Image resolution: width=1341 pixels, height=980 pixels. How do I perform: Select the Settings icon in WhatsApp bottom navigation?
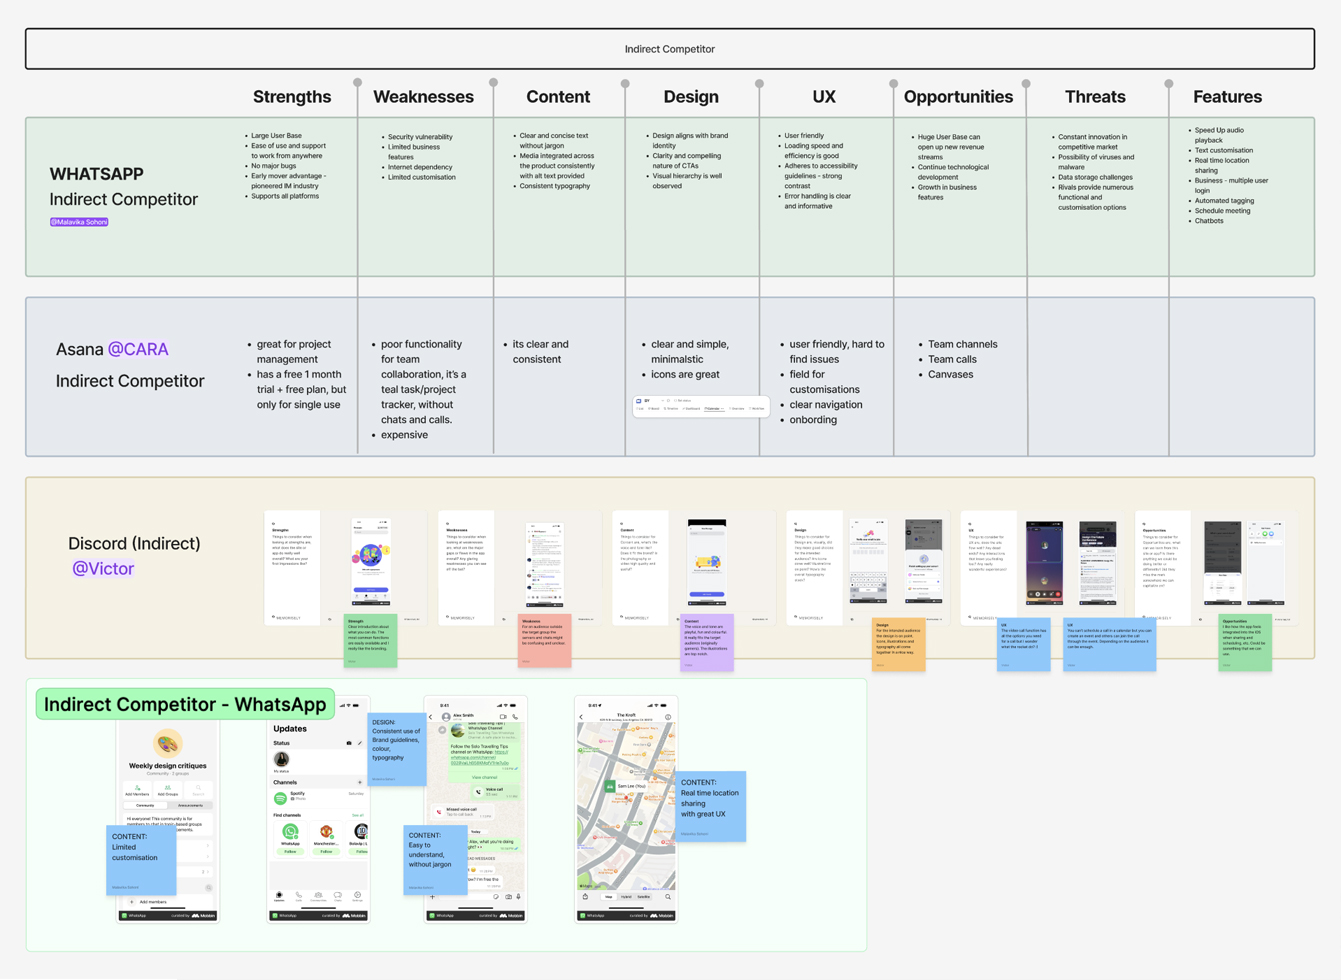coord(357,896)
